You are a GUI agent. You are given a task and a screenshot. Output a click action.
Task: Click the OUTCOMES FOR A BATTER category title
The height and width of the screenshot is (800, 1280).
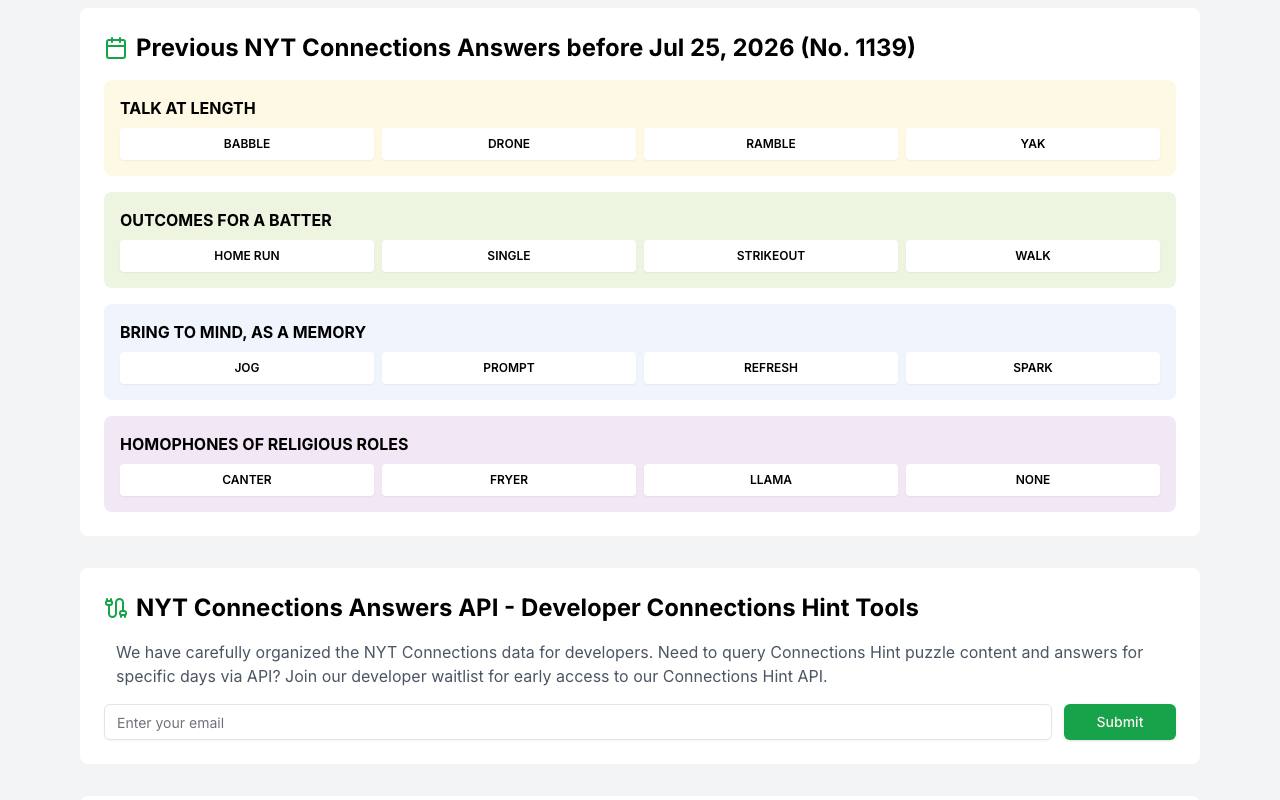point(226,220)
